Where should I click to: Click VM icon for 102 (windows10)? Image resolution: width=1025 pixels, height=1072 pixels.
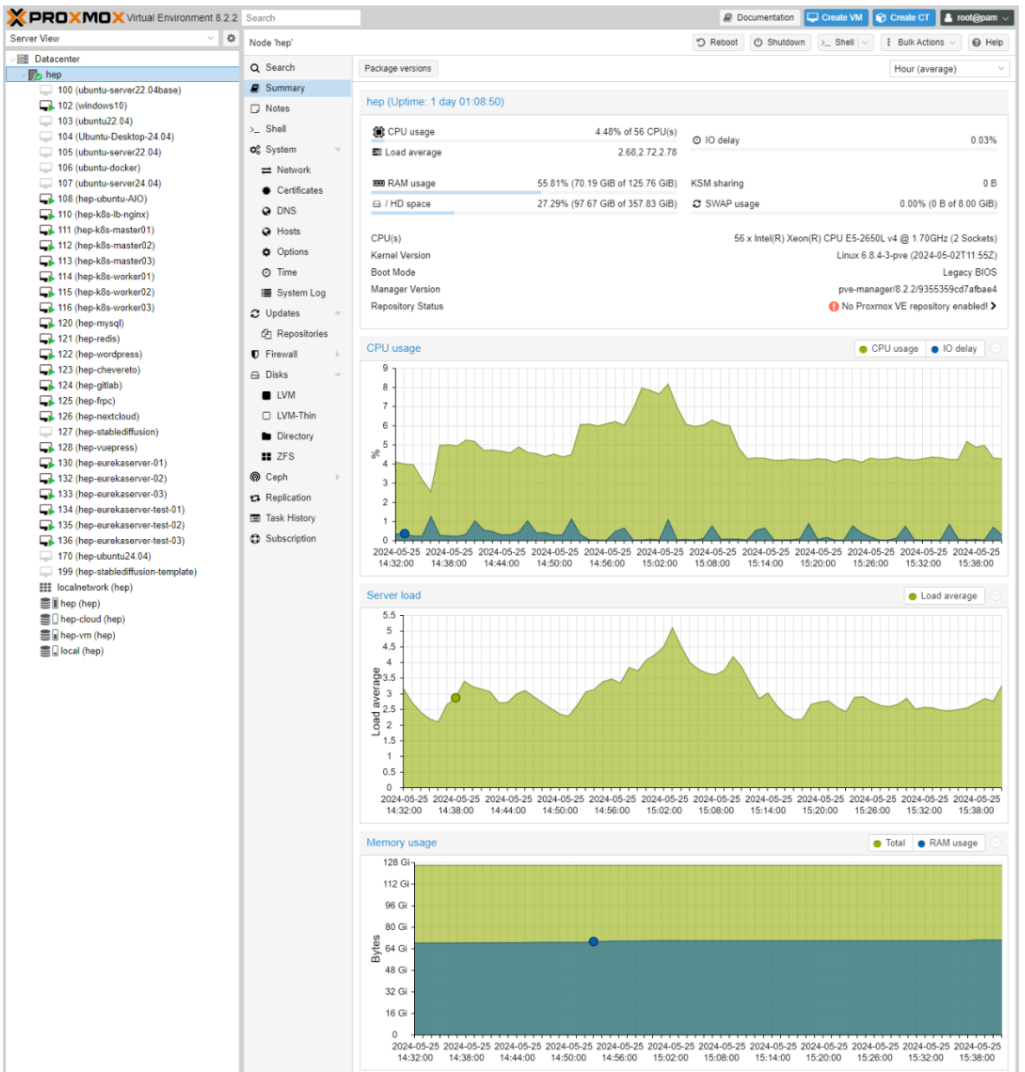click(x=46, y=106)
